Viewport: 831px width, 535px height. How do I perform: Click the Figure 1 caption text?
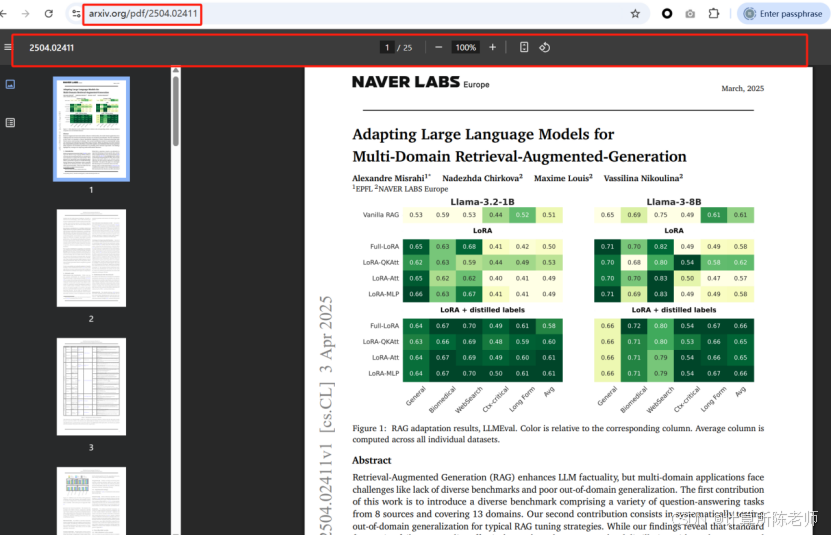558,434
